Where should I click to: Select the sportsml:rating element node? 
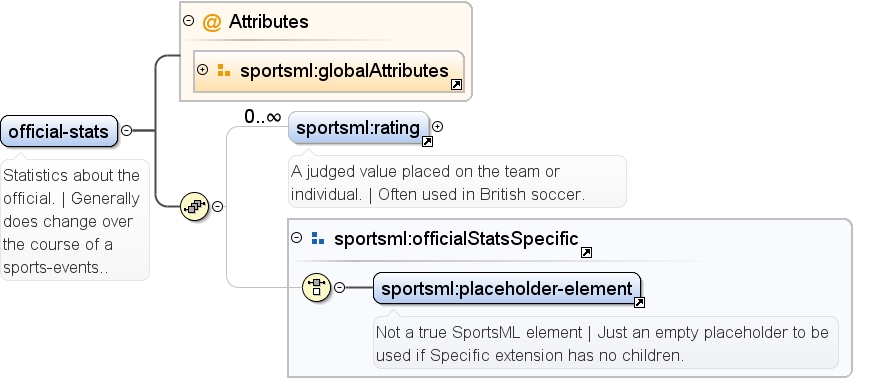coord(358,128)
